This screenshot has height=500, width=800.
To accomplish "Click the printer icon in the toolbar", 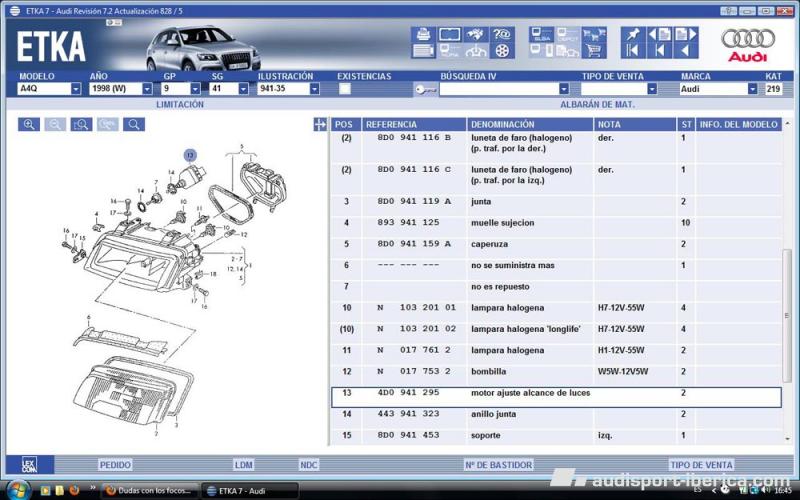I will pyautogui.click(x=423, y=35).
